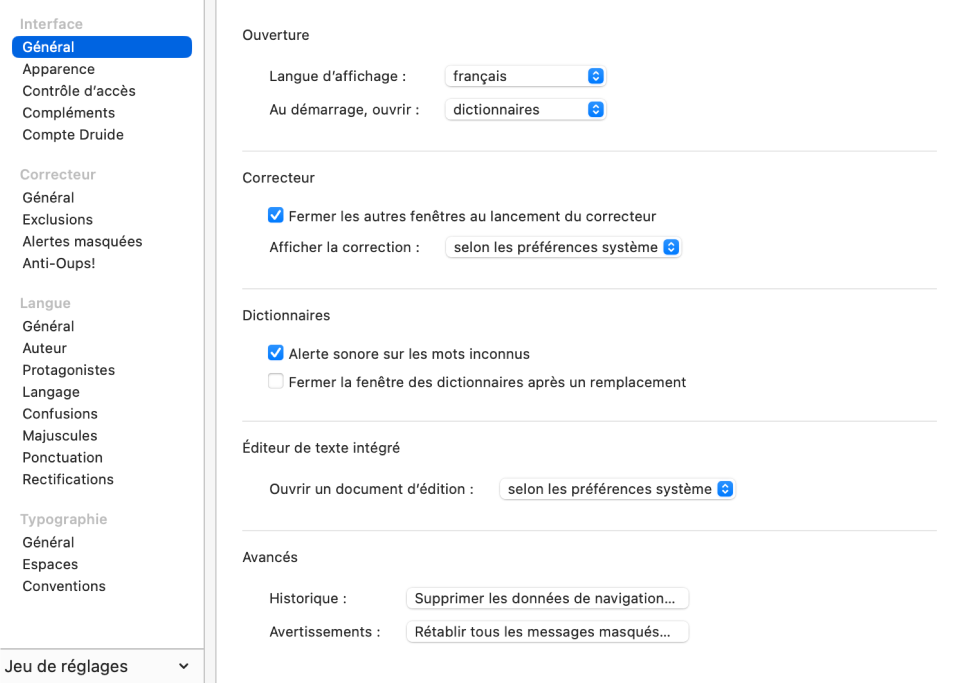The image size is (963, 683).
Task: Toggle 'Fermer les autres fenêtres' checkbox
Action: pos(276,216)
